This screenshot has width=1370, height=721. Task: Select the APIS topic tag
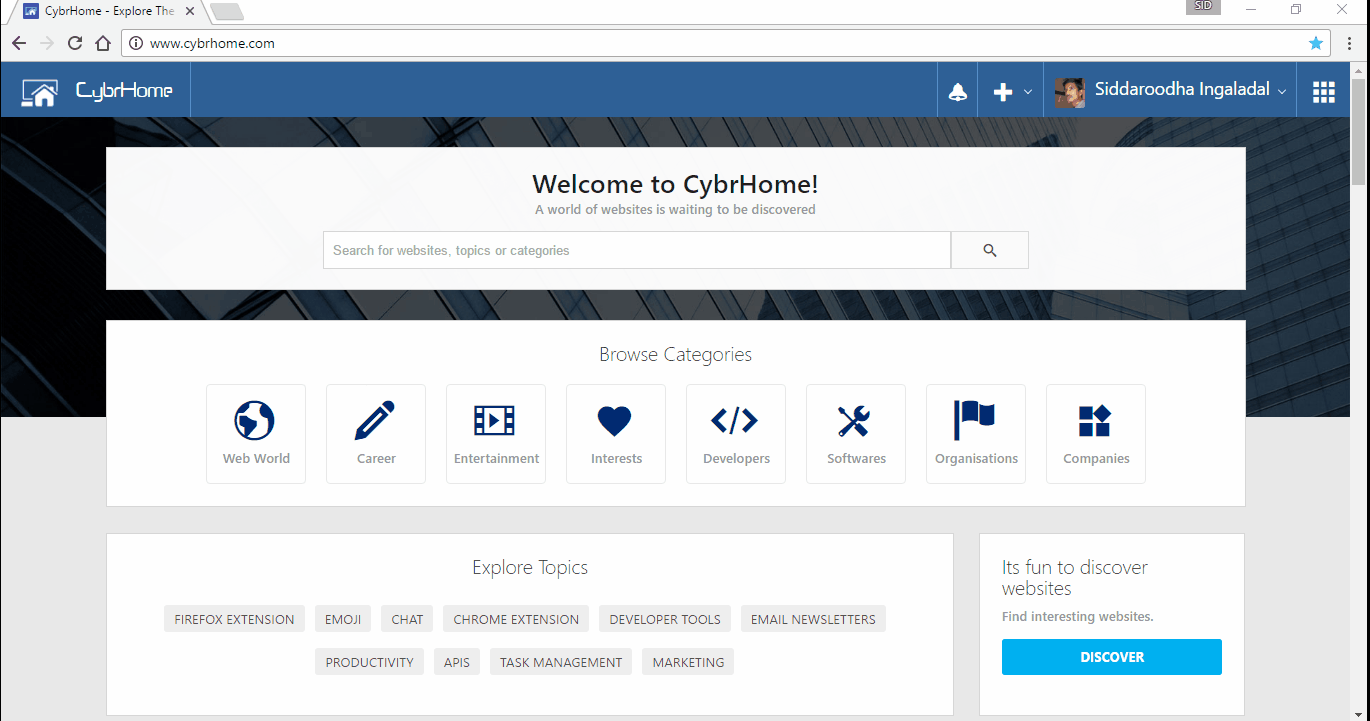pos(457,662)
